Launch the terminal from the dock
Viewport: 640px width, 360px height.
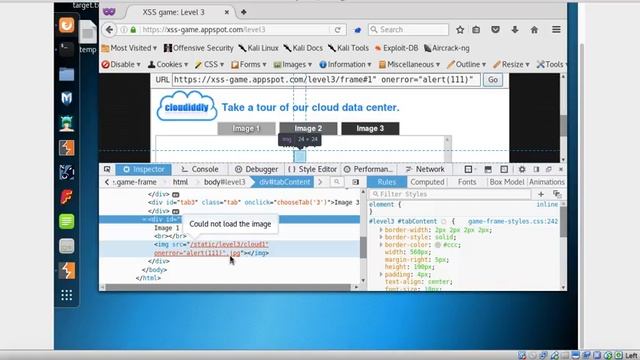click(67, 49)
